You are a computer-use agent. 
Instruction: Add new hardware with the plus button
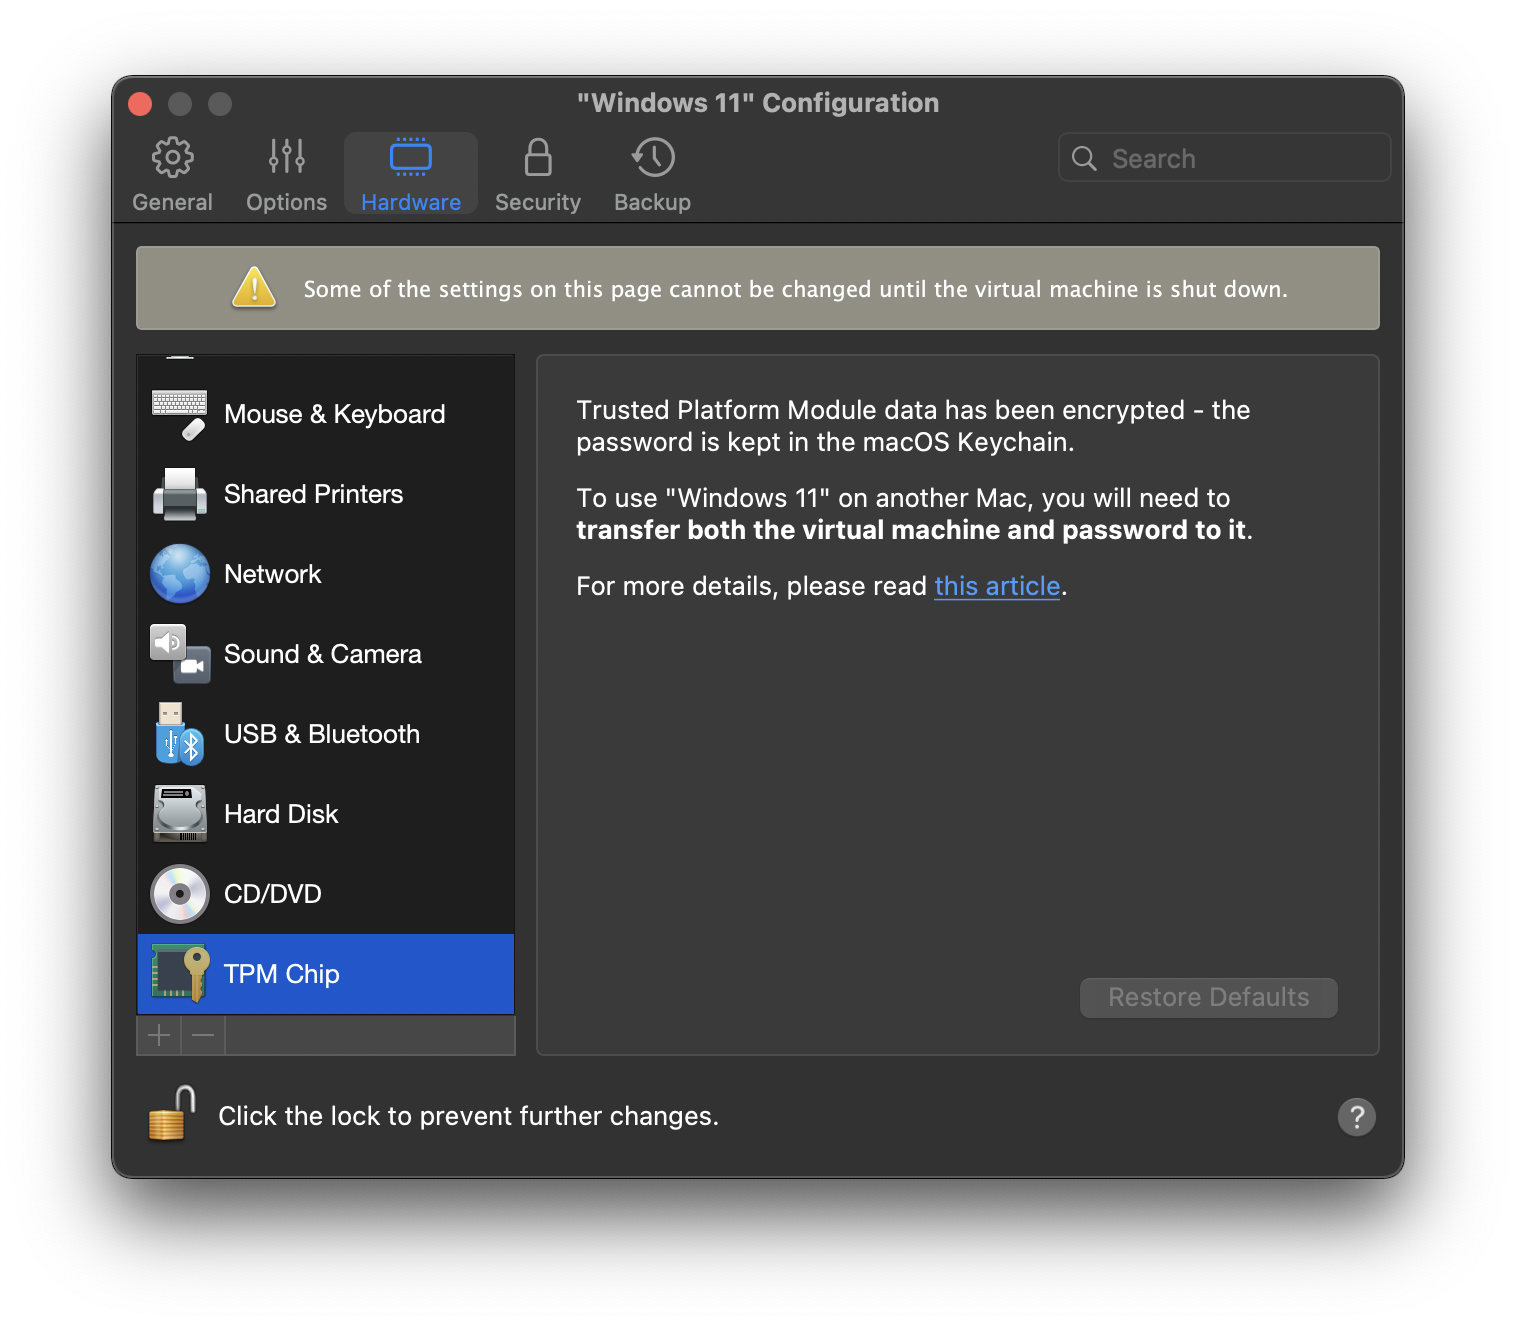pyautogui.click(x=159, y=1036)
